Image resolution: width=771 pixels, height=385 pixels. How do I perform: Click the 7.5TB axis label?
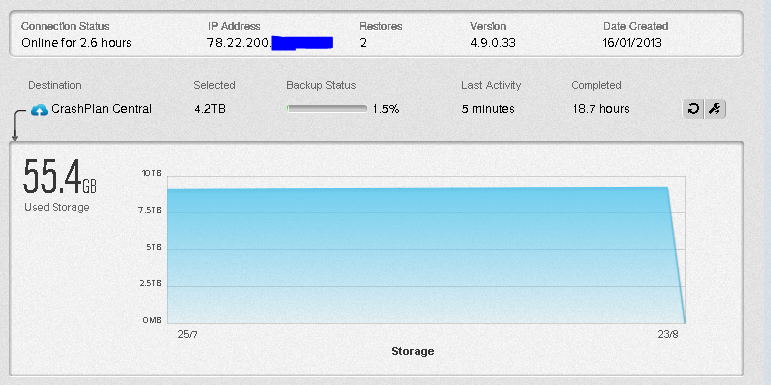tap(149, 210)
